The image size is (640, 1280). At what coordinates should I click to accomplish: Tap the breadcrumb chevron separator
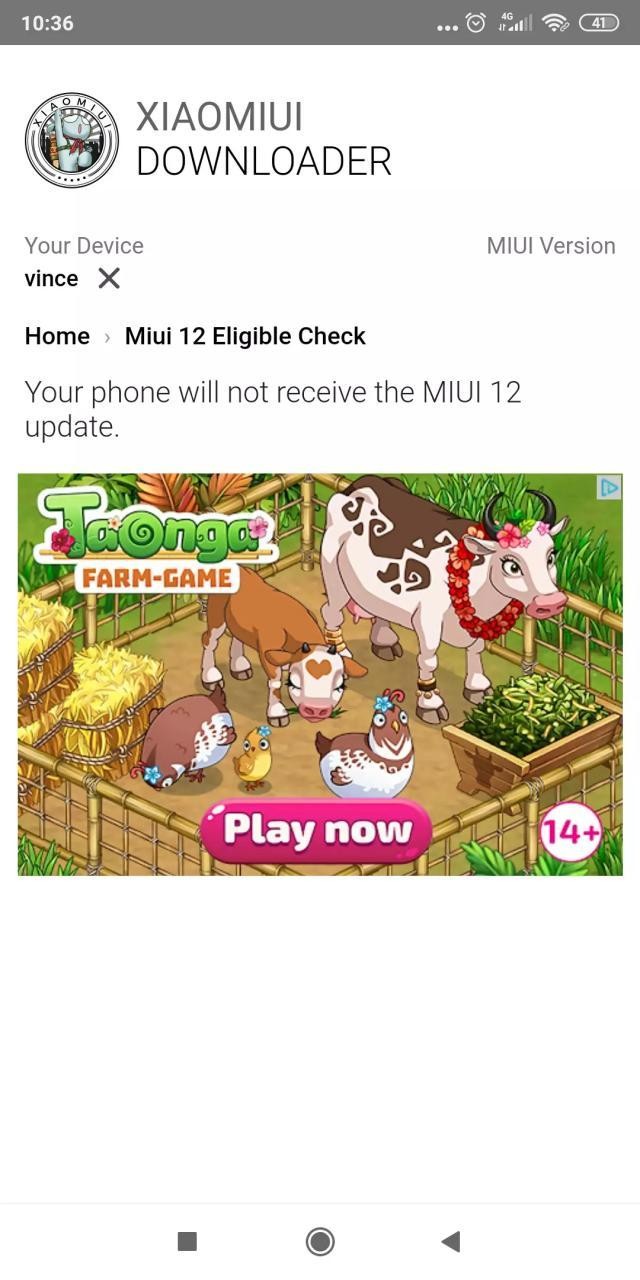pos(107,337)
